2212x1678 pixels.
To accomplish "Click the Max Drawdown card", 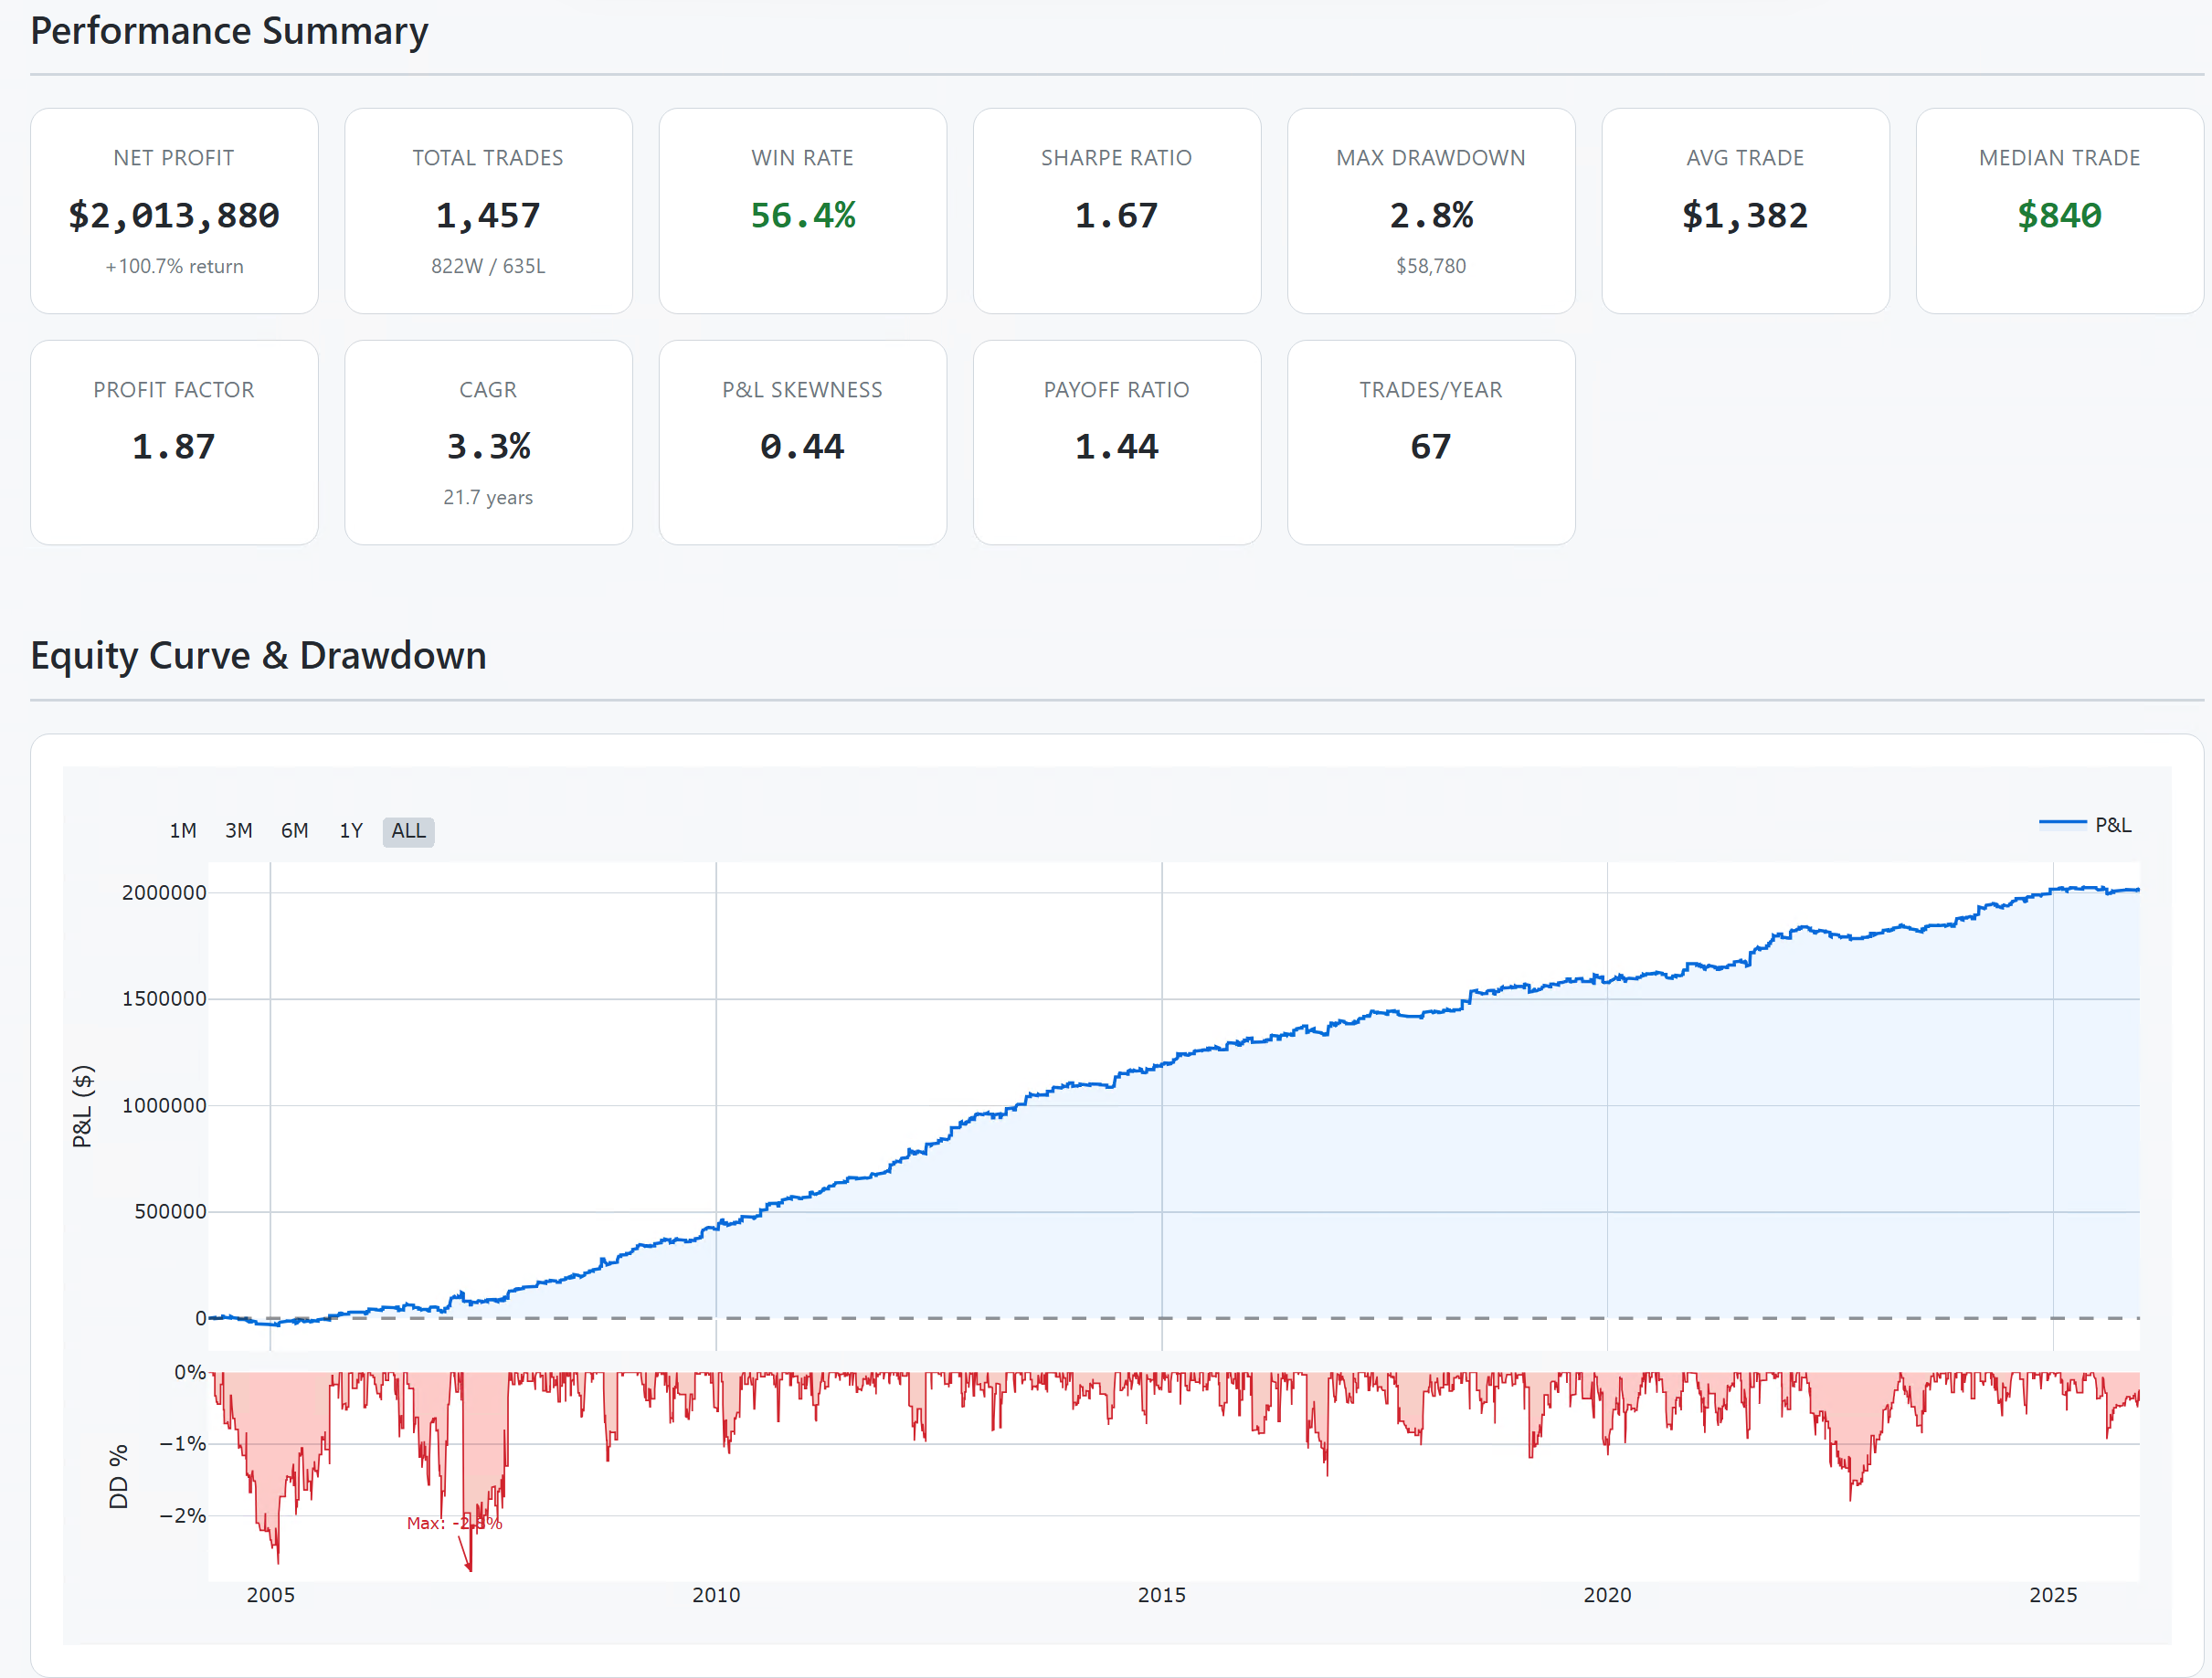I will pos(1430,211).
